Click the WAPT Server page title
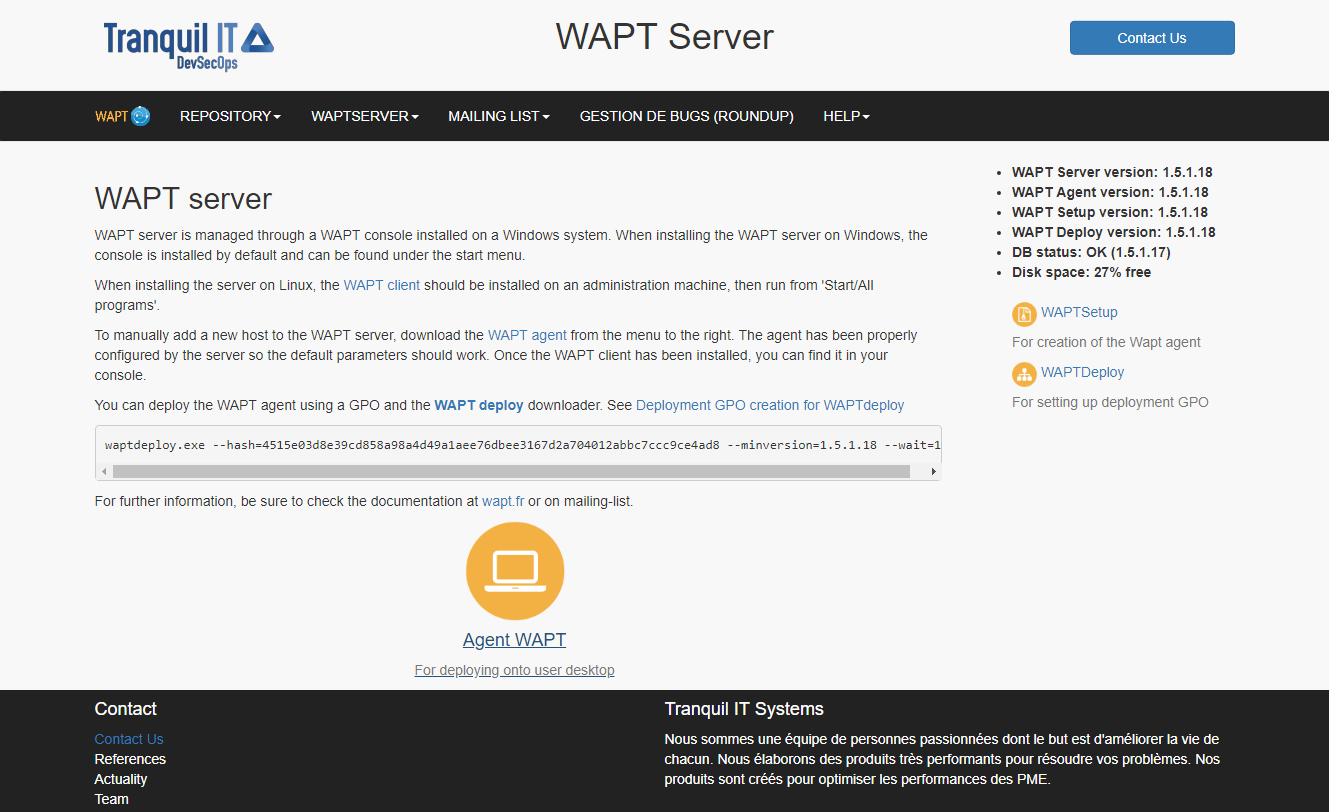 (665, 37)
